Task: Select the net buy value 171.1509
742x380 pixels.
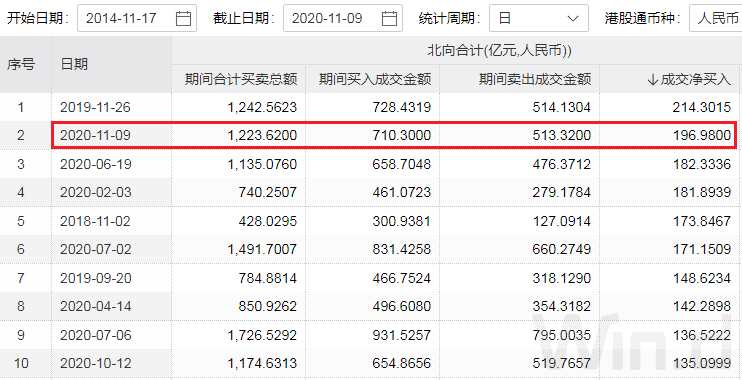Action: click(702, 249)
